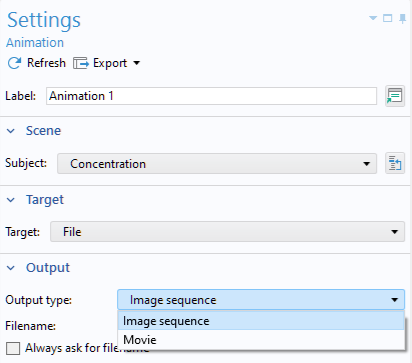This screenshot has height=363, width=412.
Task: Close the Output type dropdown
Action: tap(261, 300)
